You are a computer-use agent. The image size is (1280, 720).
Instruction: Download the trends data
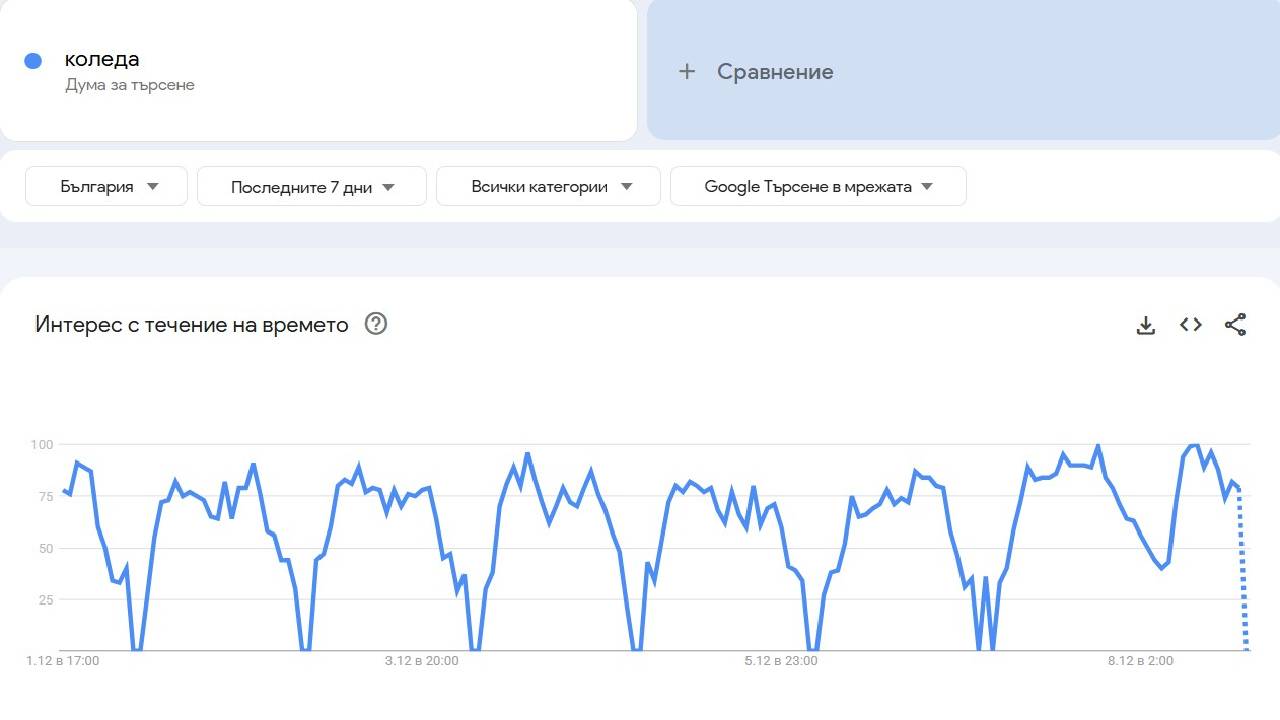pos(1145,324)
